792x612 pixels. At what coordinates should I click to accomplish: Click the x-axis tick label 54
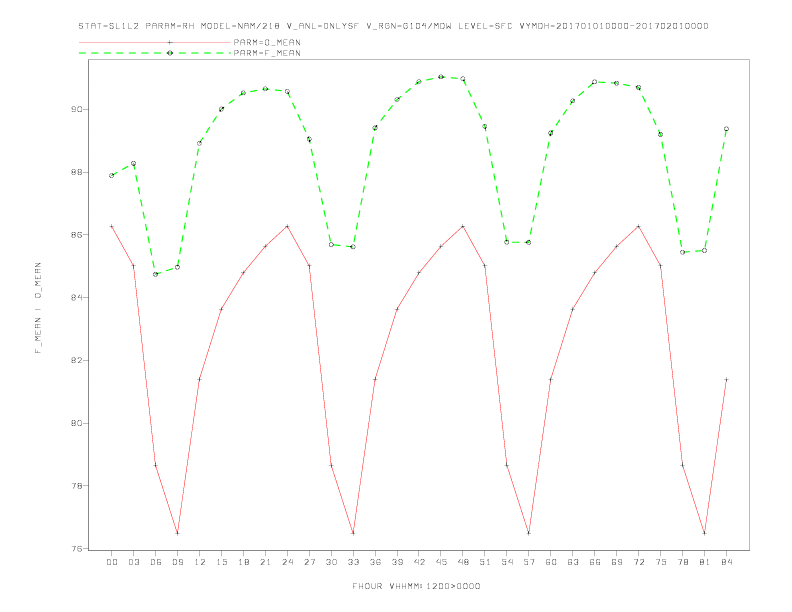[507, 562]
